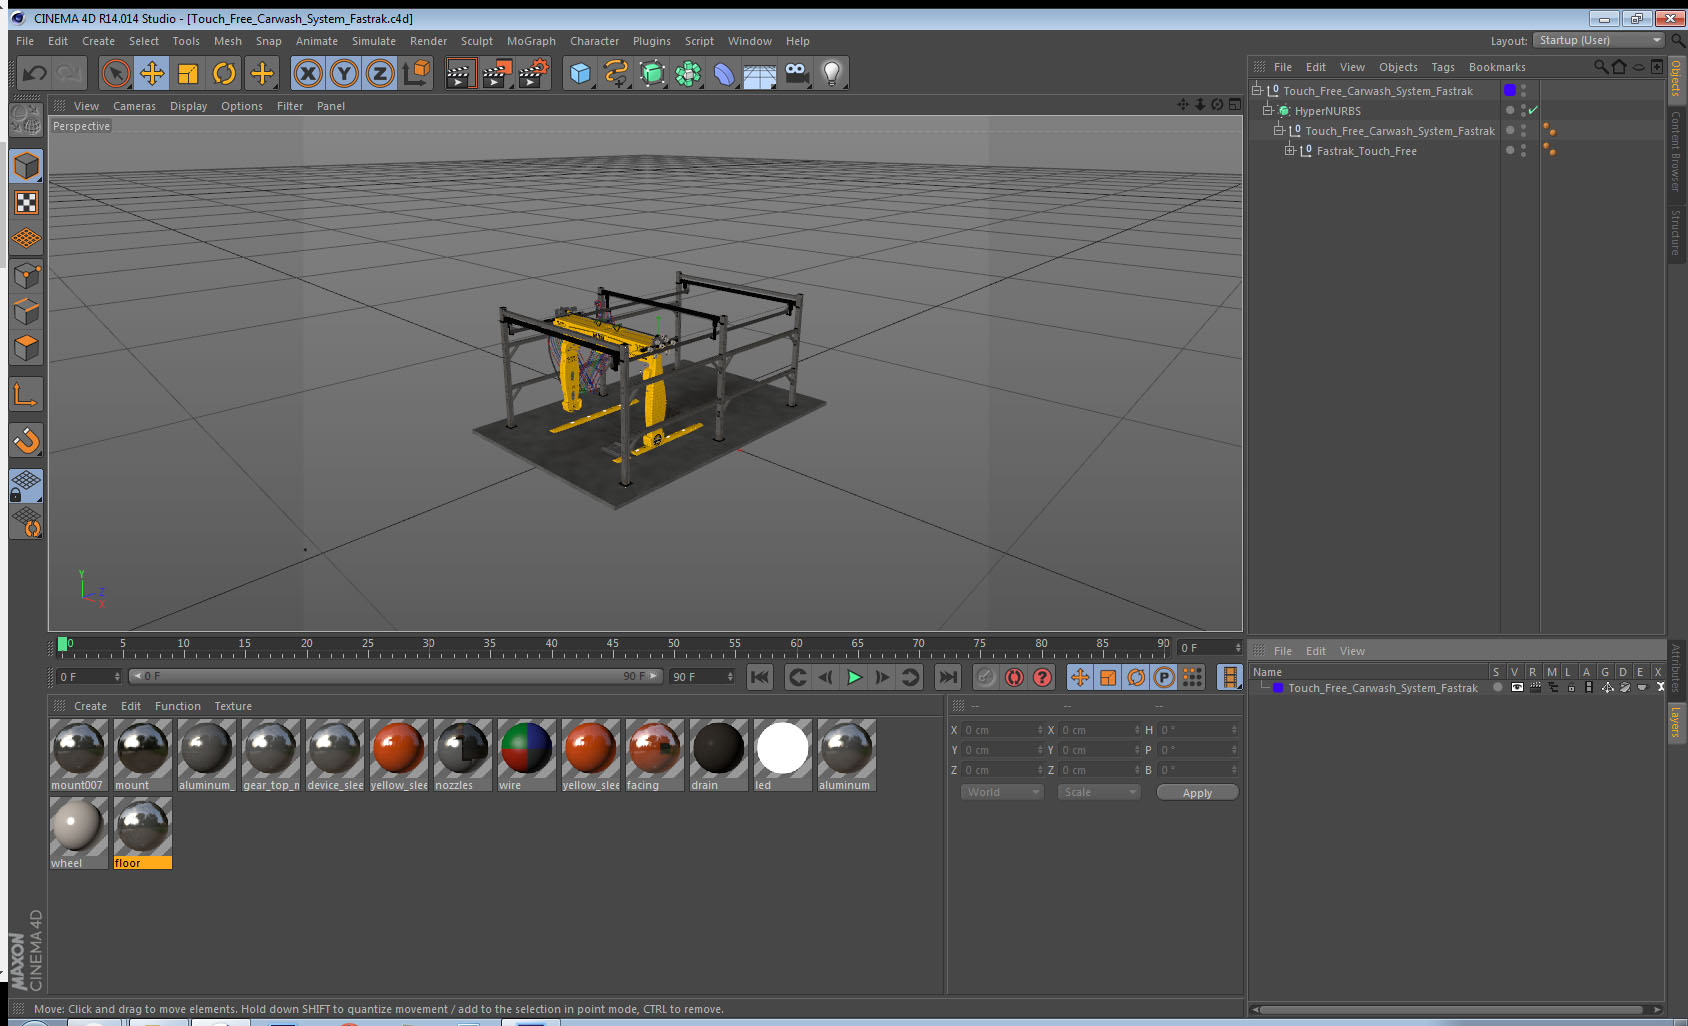This screenshot has width=1688, height=1026.
Task: Play the animation forward
Action: point(854,677)
